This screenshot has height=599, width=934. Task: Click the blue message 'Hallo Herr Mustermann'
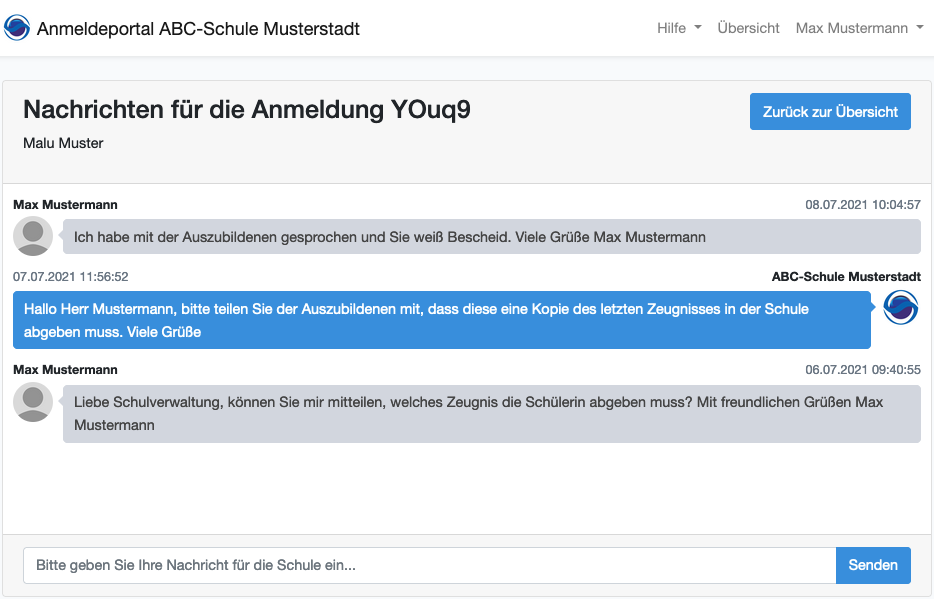[x=441, y=320]
